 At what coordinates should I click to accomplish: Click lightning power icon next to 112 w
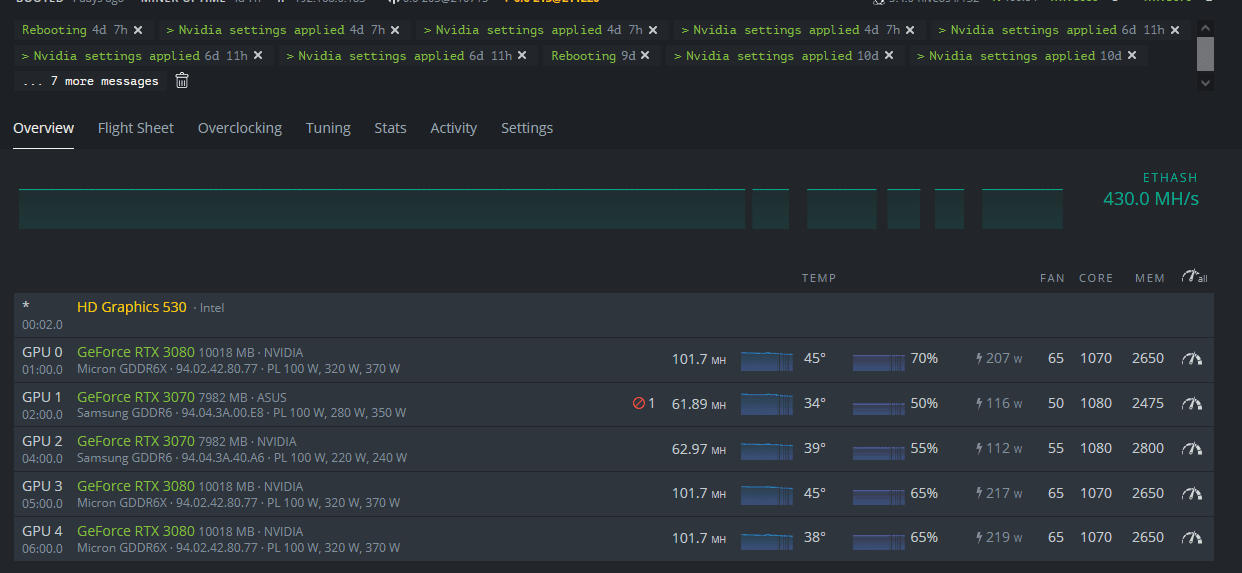point(980,448)
